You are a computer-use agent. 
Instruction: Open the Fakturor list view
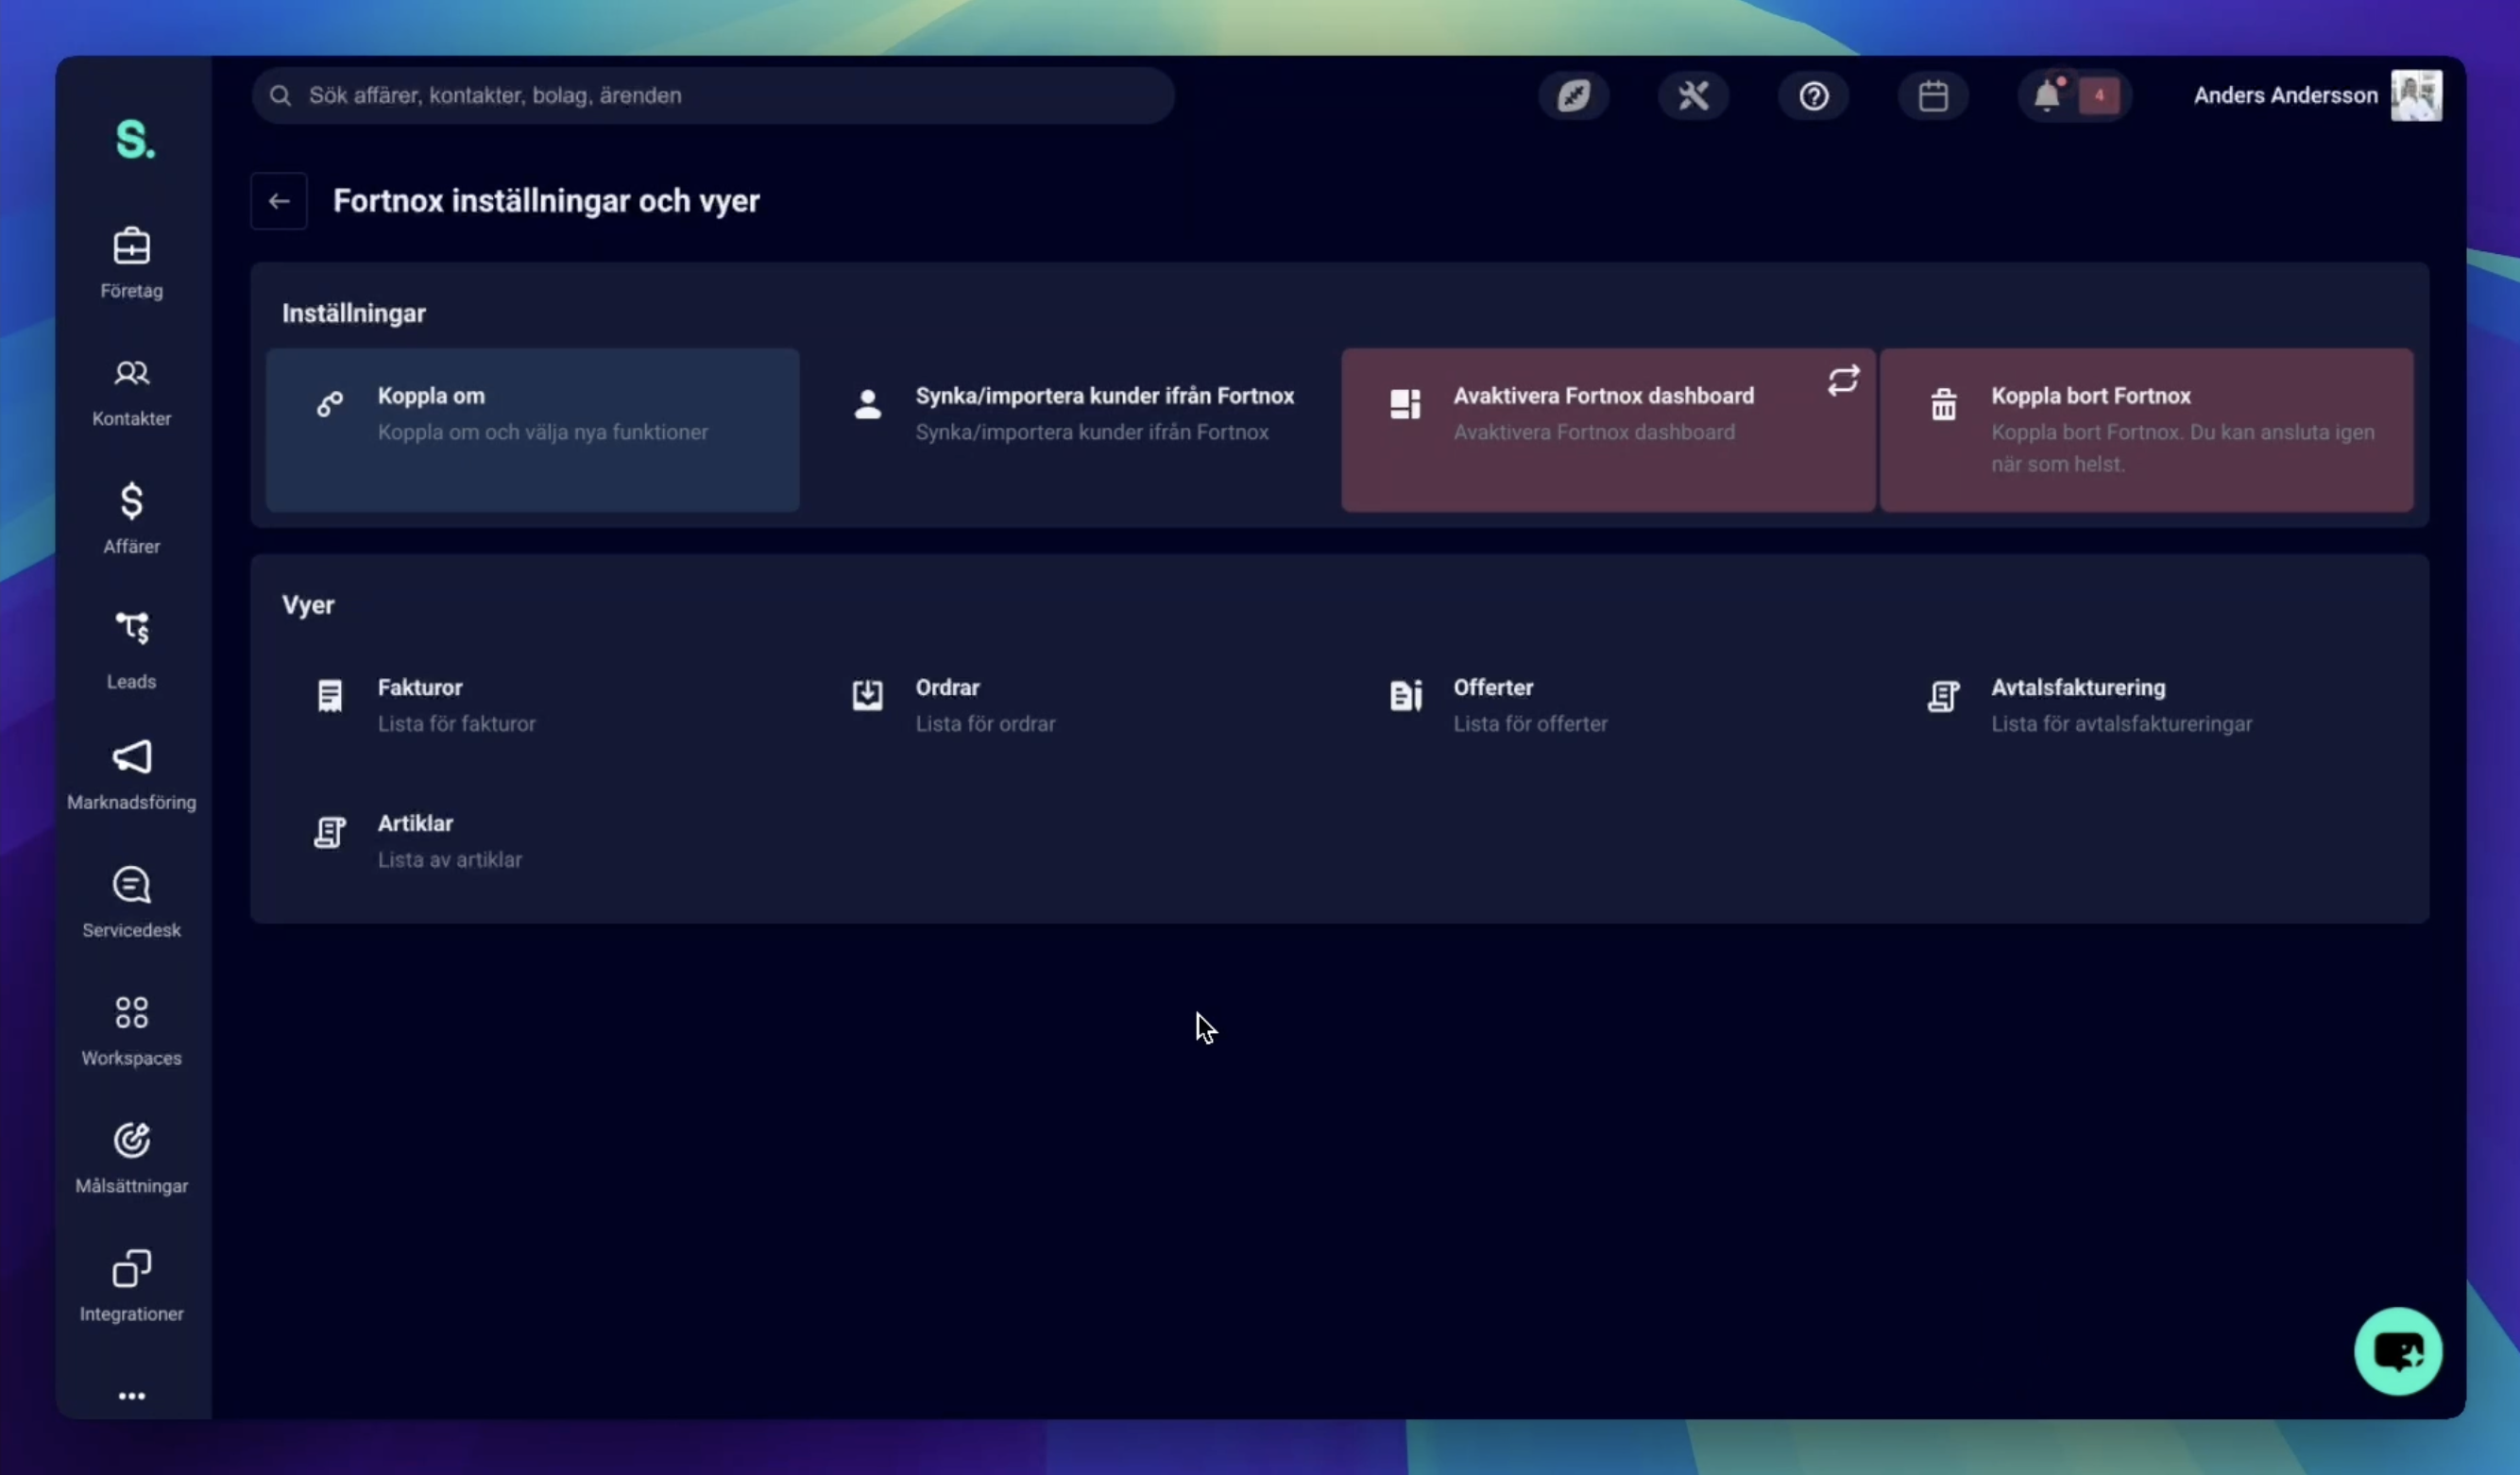[420, 704]
